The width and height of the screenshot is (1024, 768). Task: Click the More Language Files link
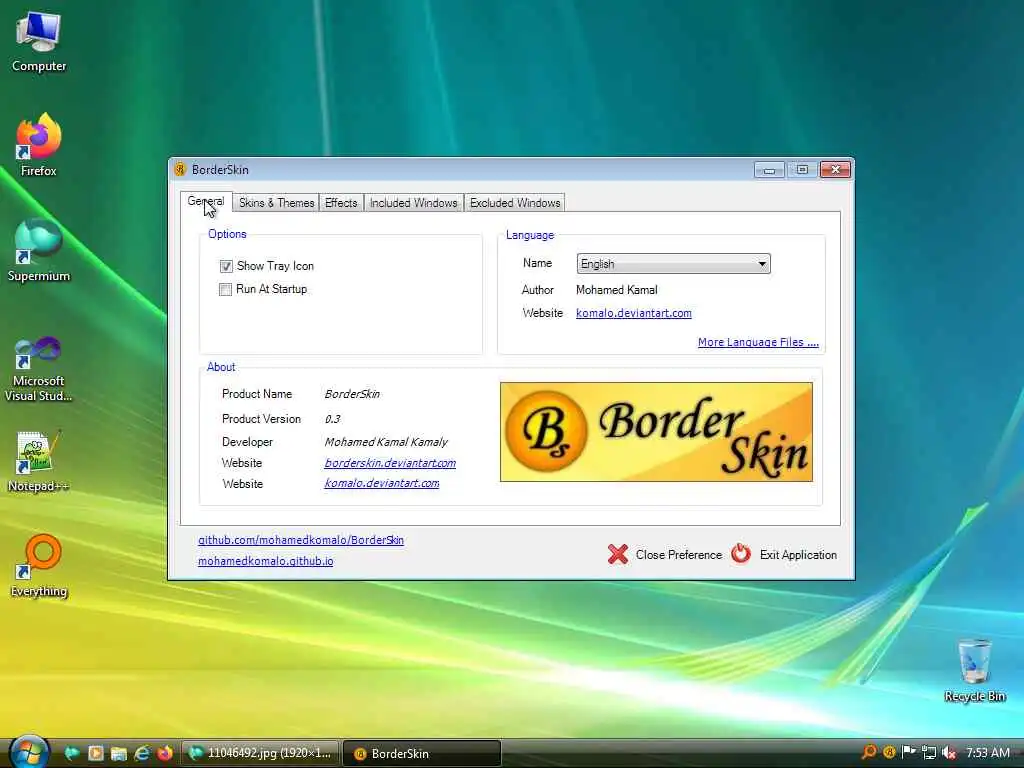pyautogui.click(x=758, y=342)
